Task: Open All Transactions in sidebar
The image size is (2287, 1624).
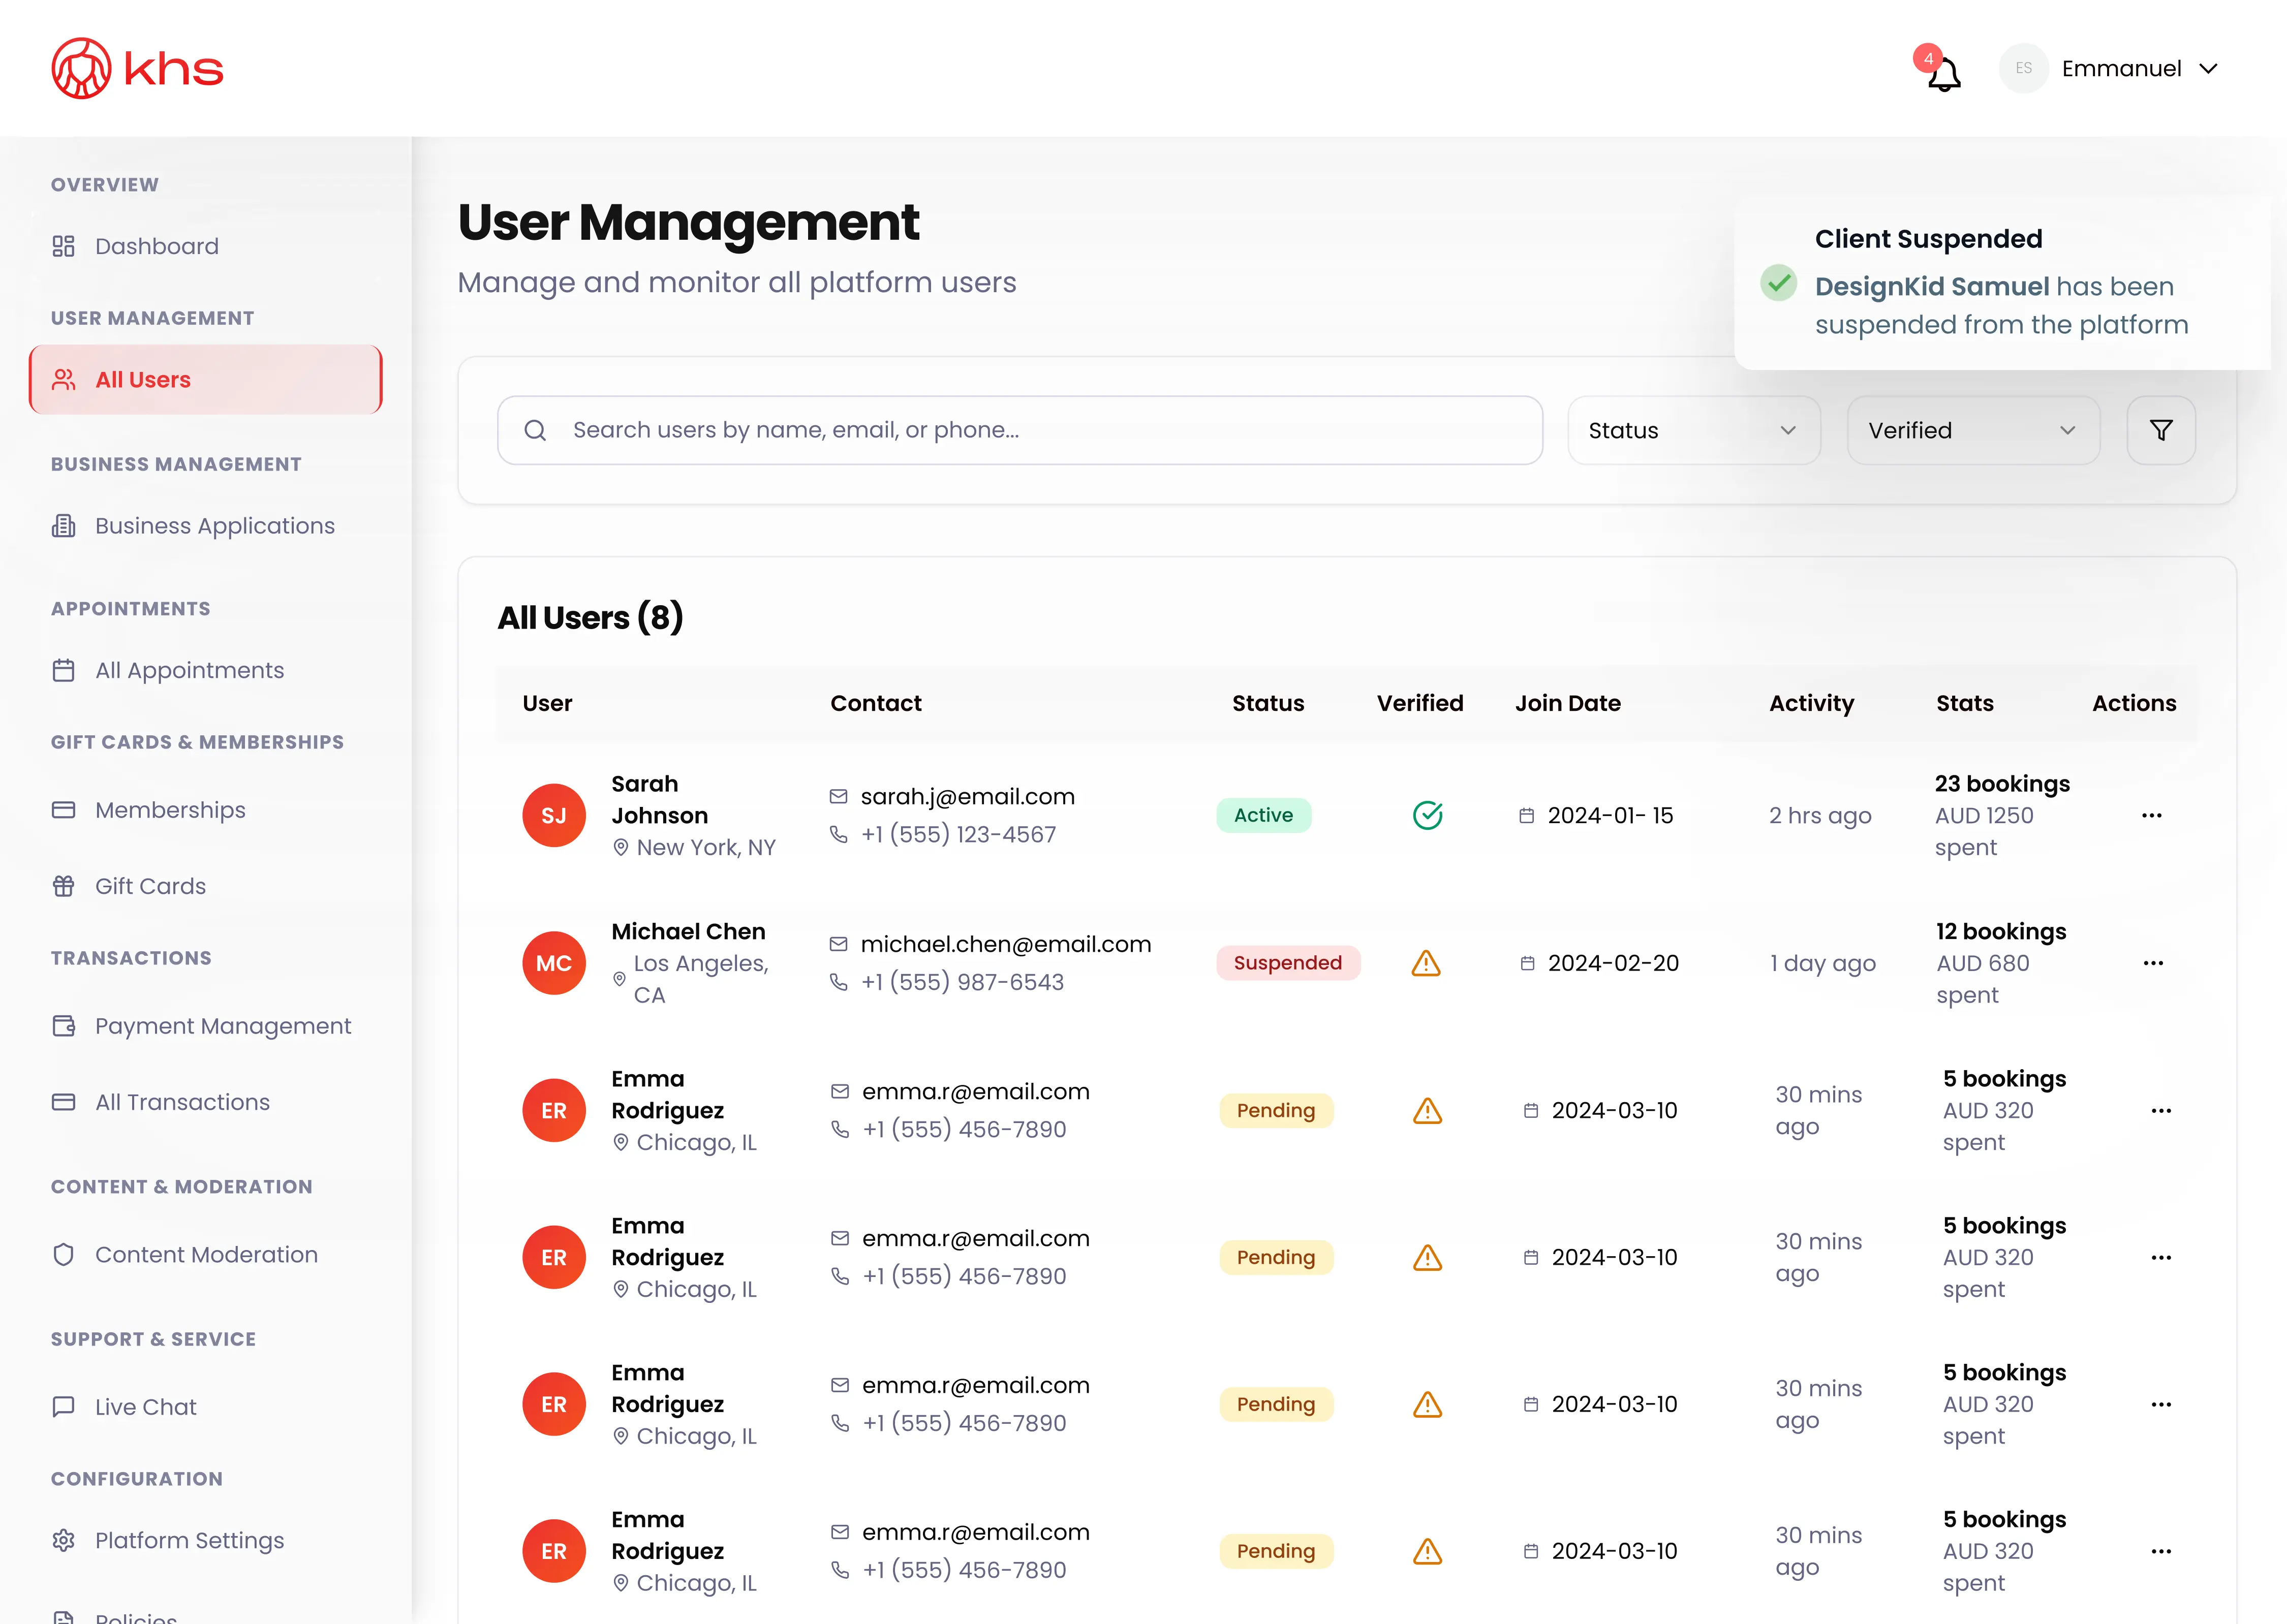Action: [x=160, y=1102]
